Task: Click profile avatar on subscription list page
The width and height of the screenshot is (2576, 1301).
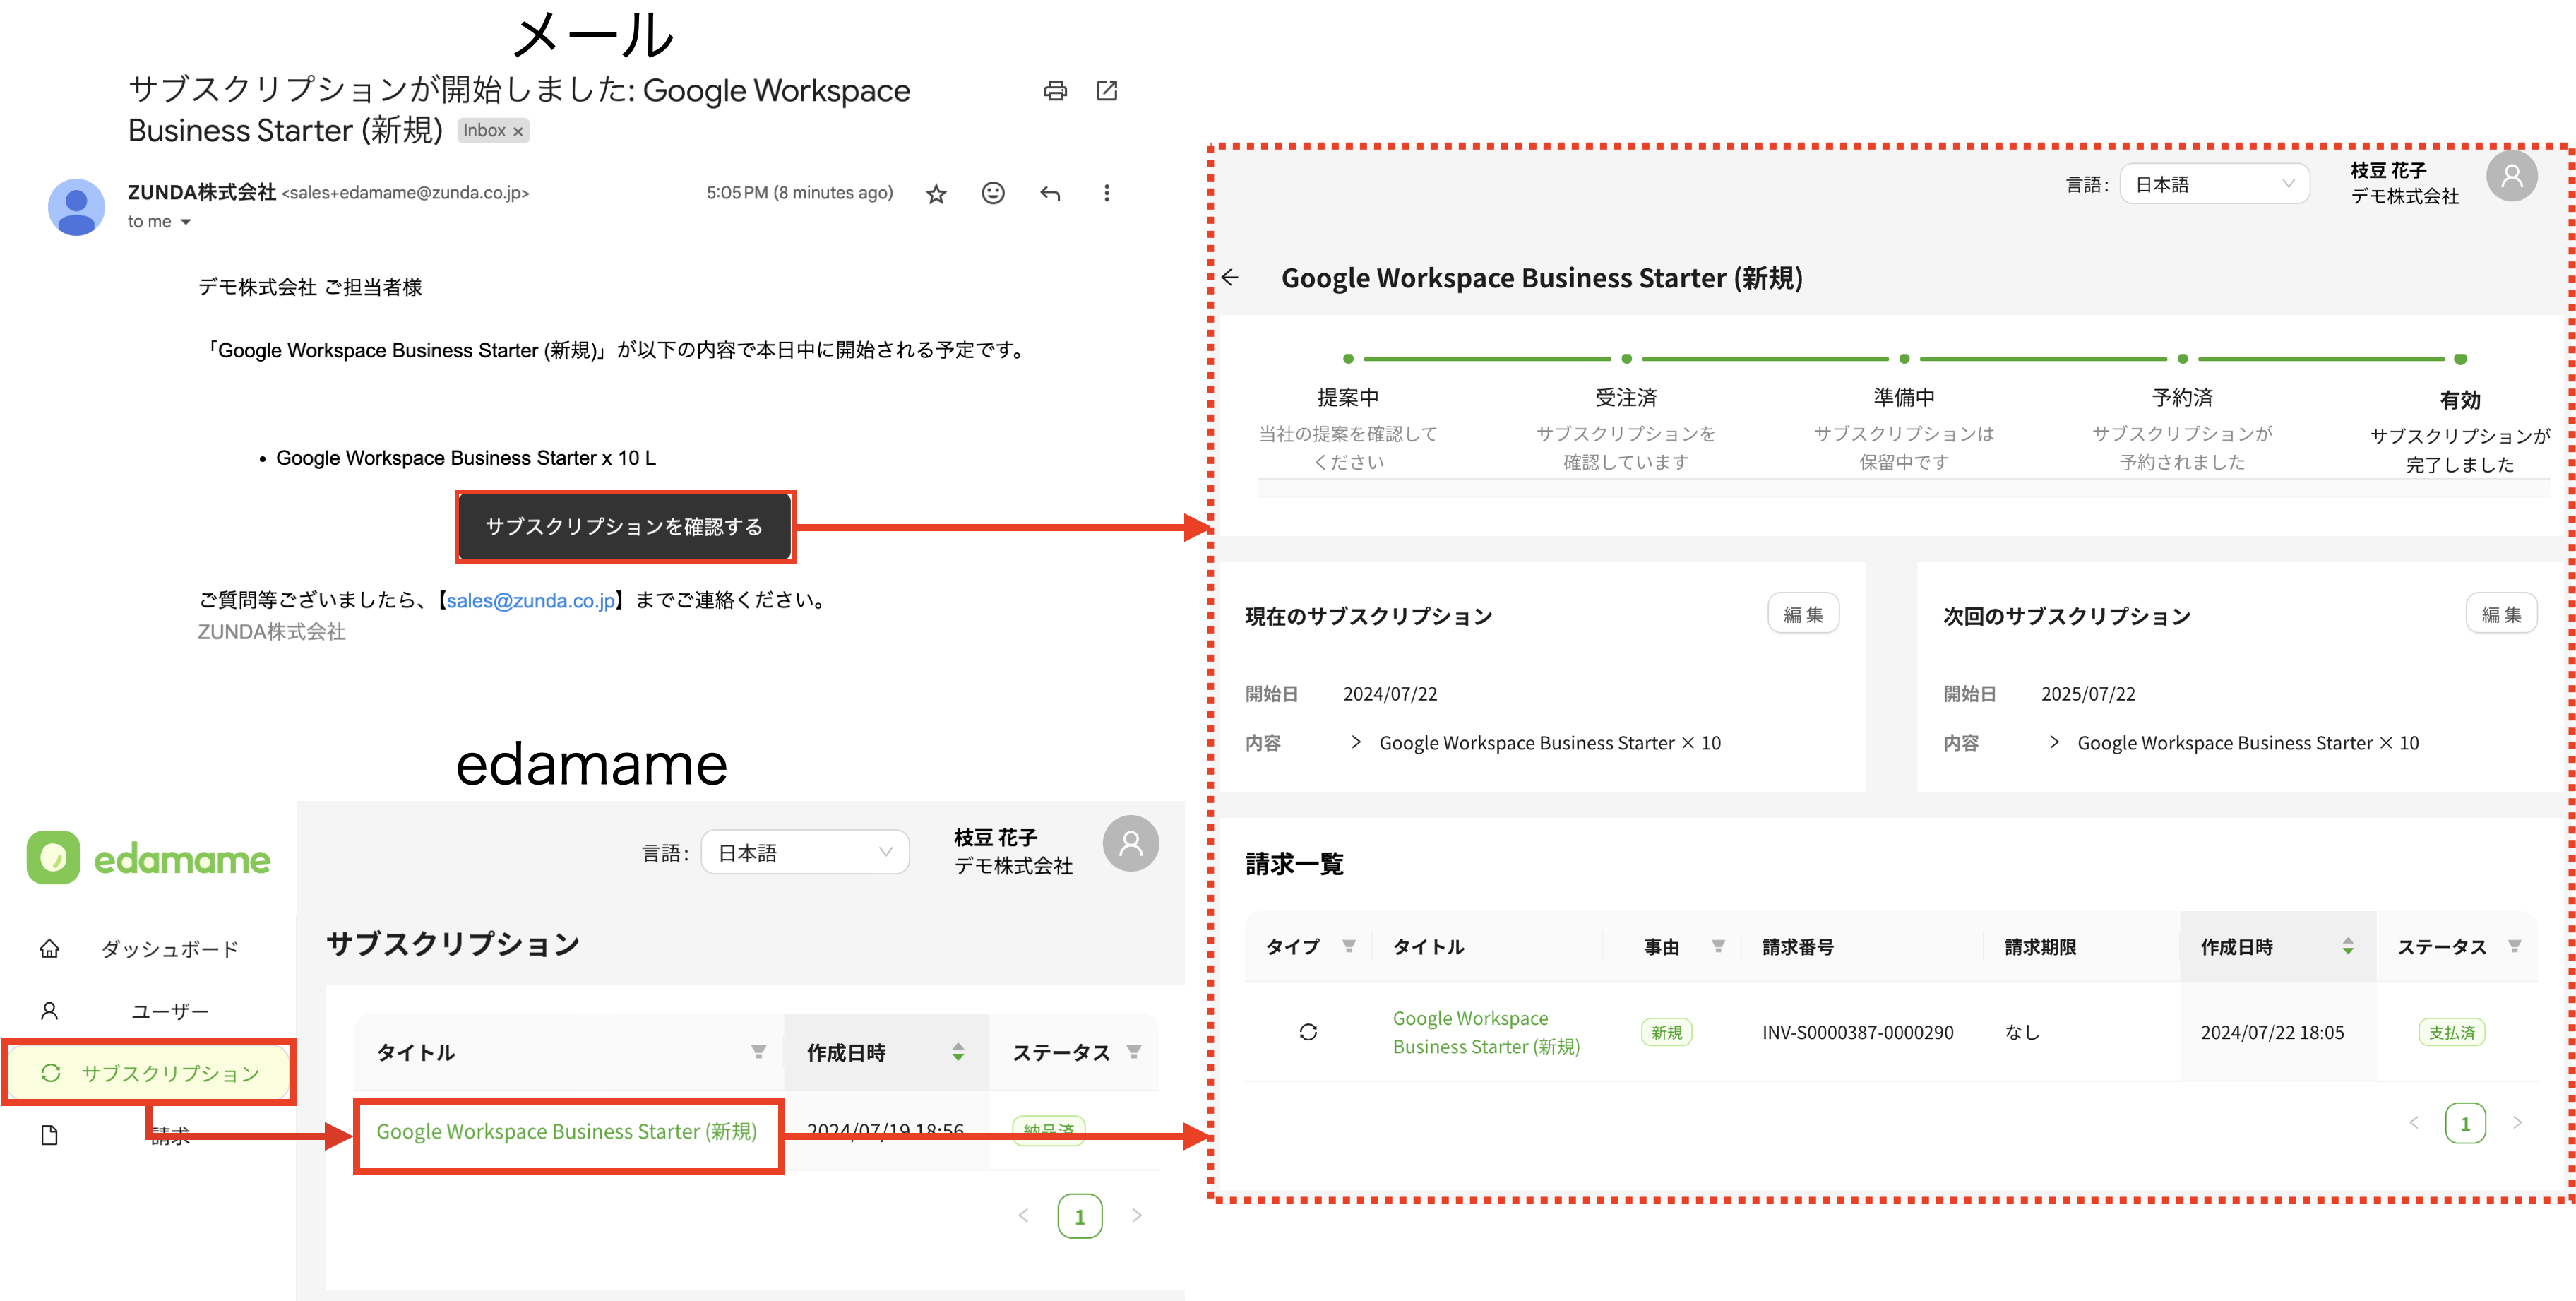Action: [x=1131, y=844]
